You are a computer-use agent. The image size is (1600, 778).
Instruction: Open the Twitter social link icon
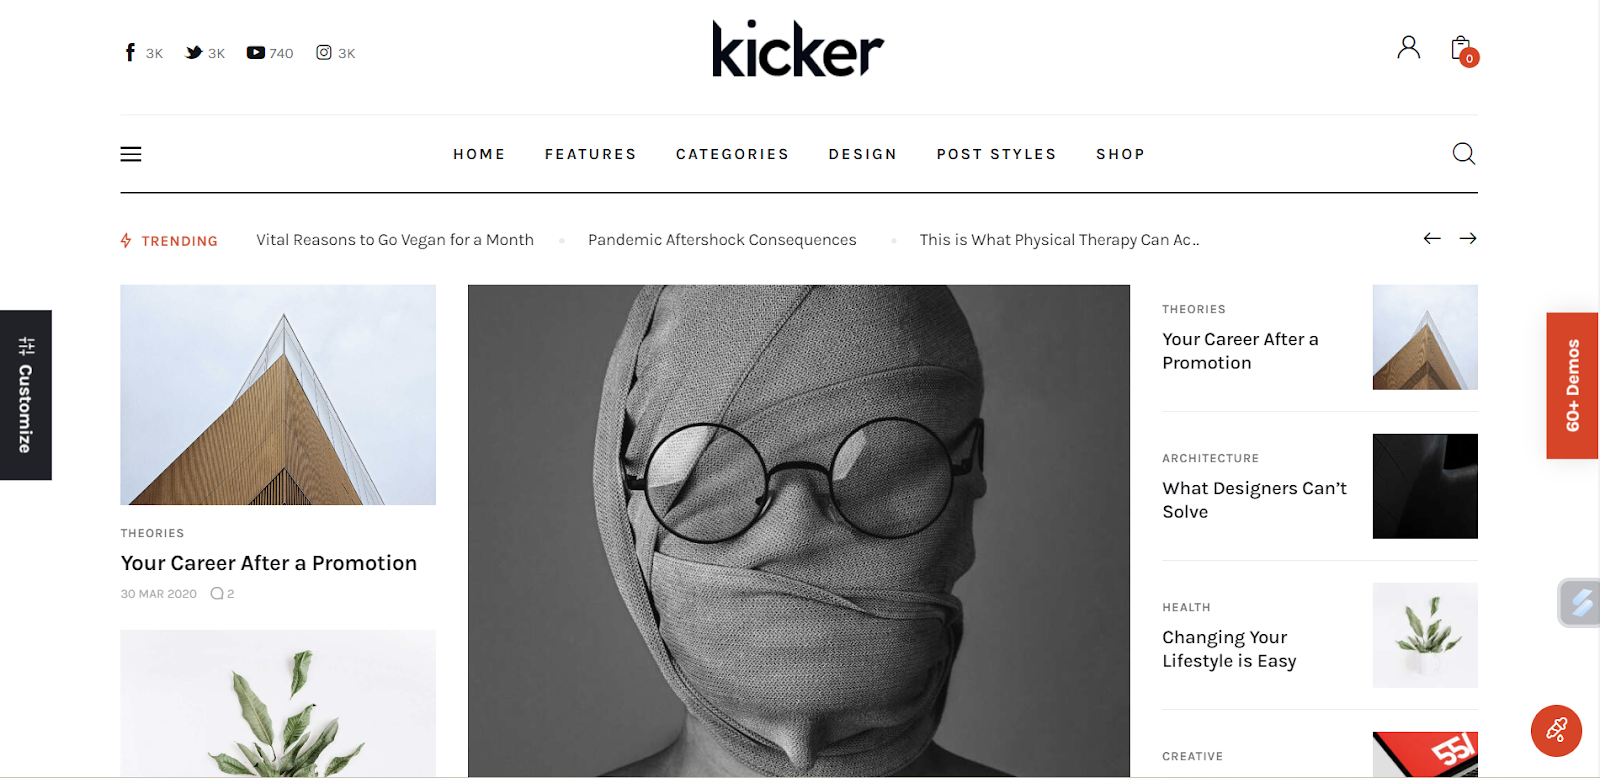tap(194, 52)
